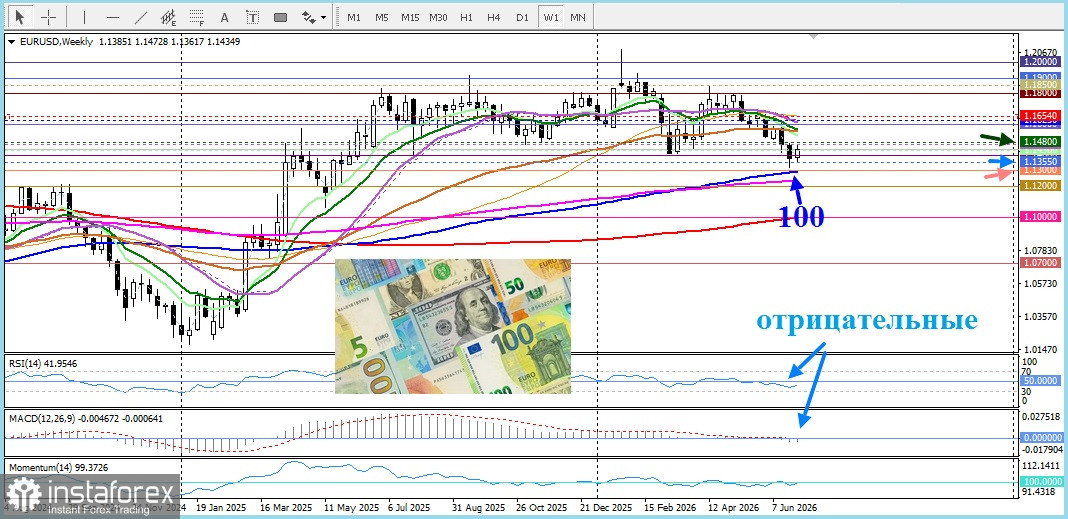Viewport: 1068px width, 519px height.
Task: Select the trendline drawing tool
Action: 141,17
